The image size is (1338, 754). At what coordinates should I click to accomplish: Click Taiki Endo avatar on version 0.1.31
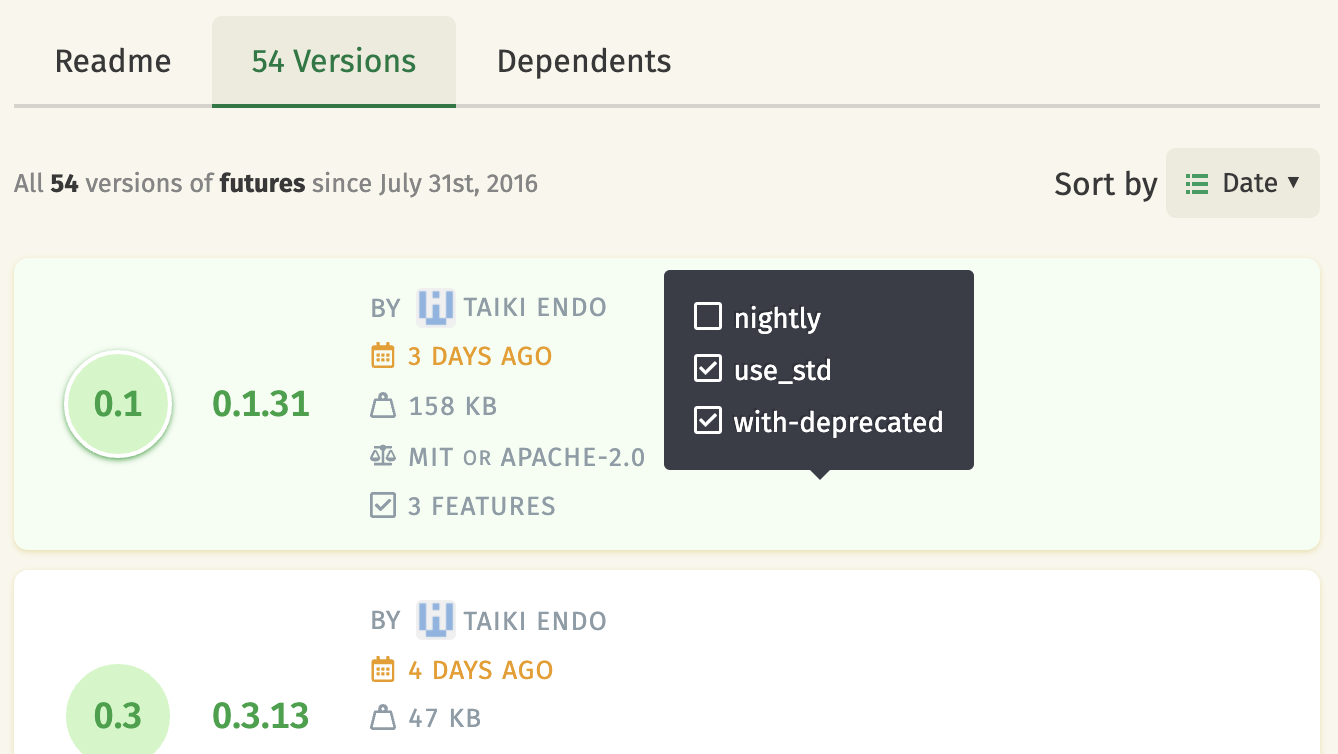[436, 307]
